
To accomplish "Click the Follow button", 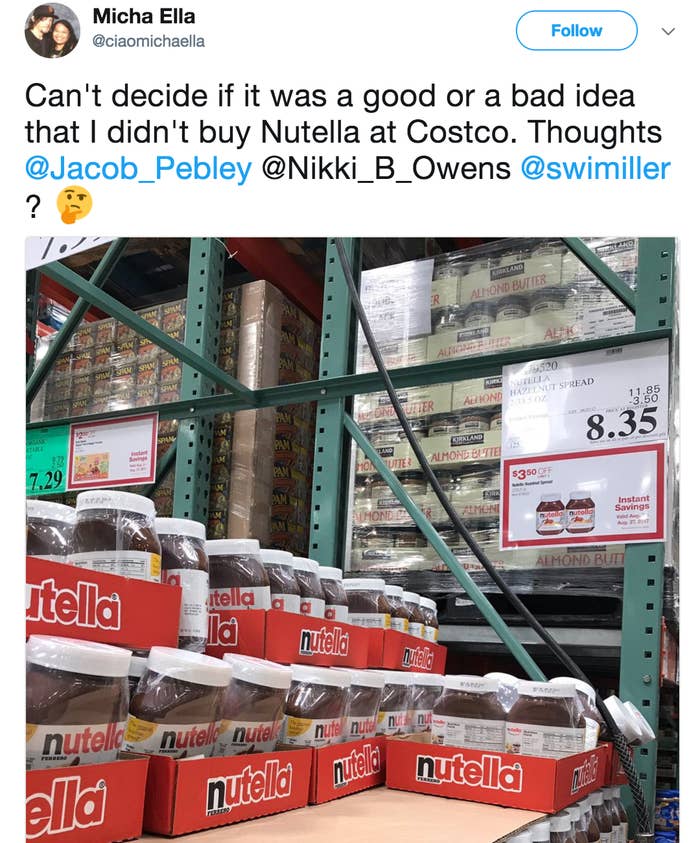I will click(x=576, y=31).
